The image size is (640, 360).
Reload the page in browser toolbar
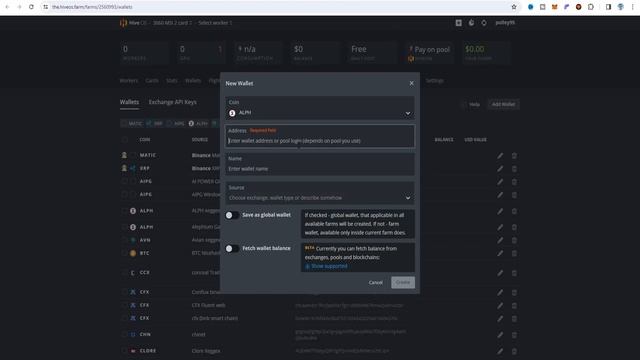coord(31,7)
